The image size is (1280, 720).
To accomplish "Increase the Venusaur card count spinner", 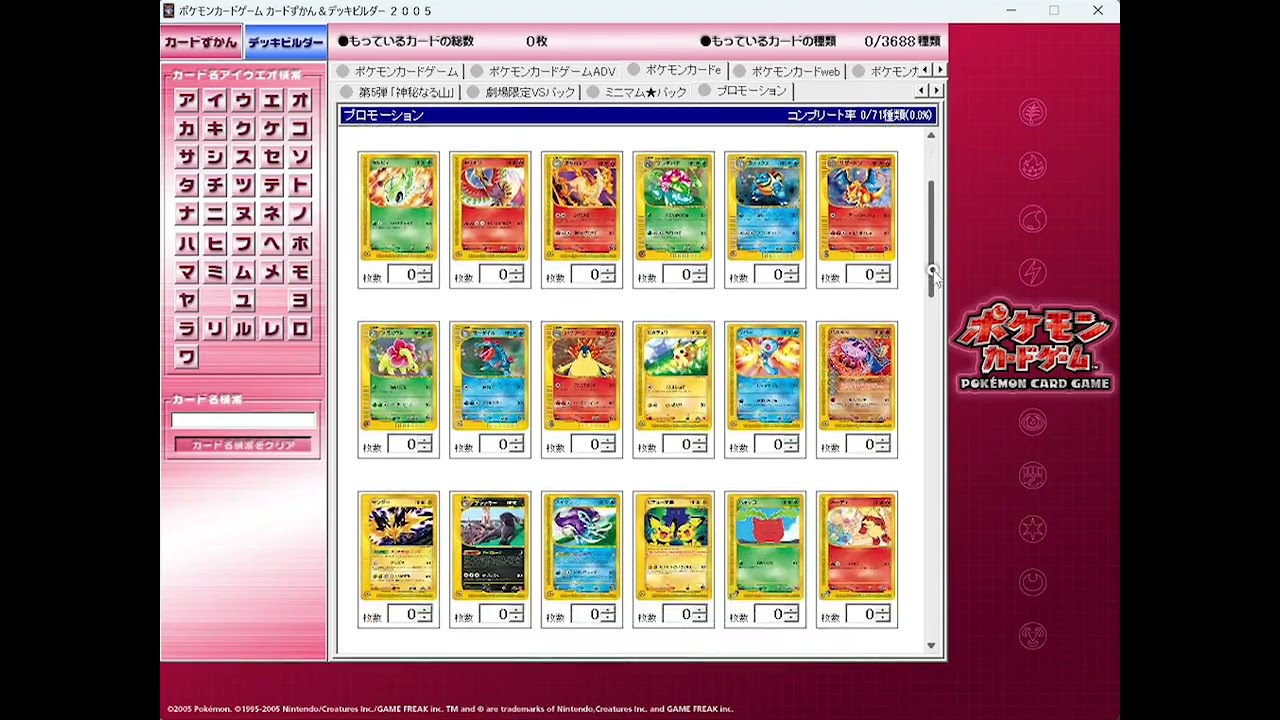I will tap(700, 270).
